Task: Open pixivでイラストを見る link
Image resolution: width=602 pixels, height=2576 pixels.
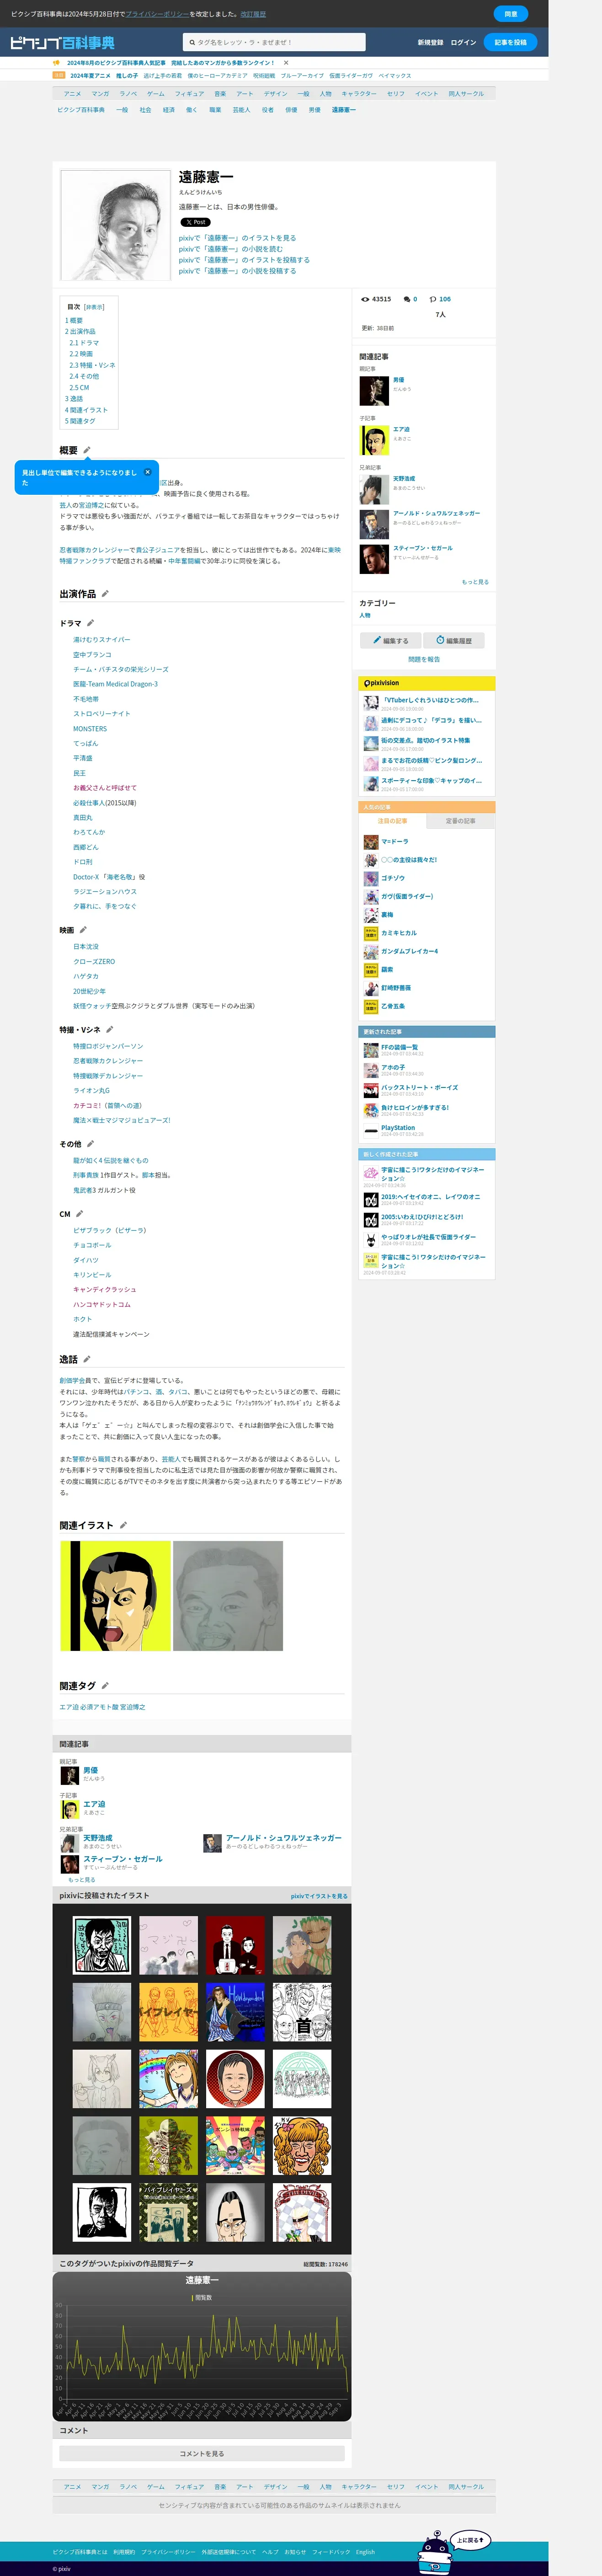Action: coord(319,1896)
